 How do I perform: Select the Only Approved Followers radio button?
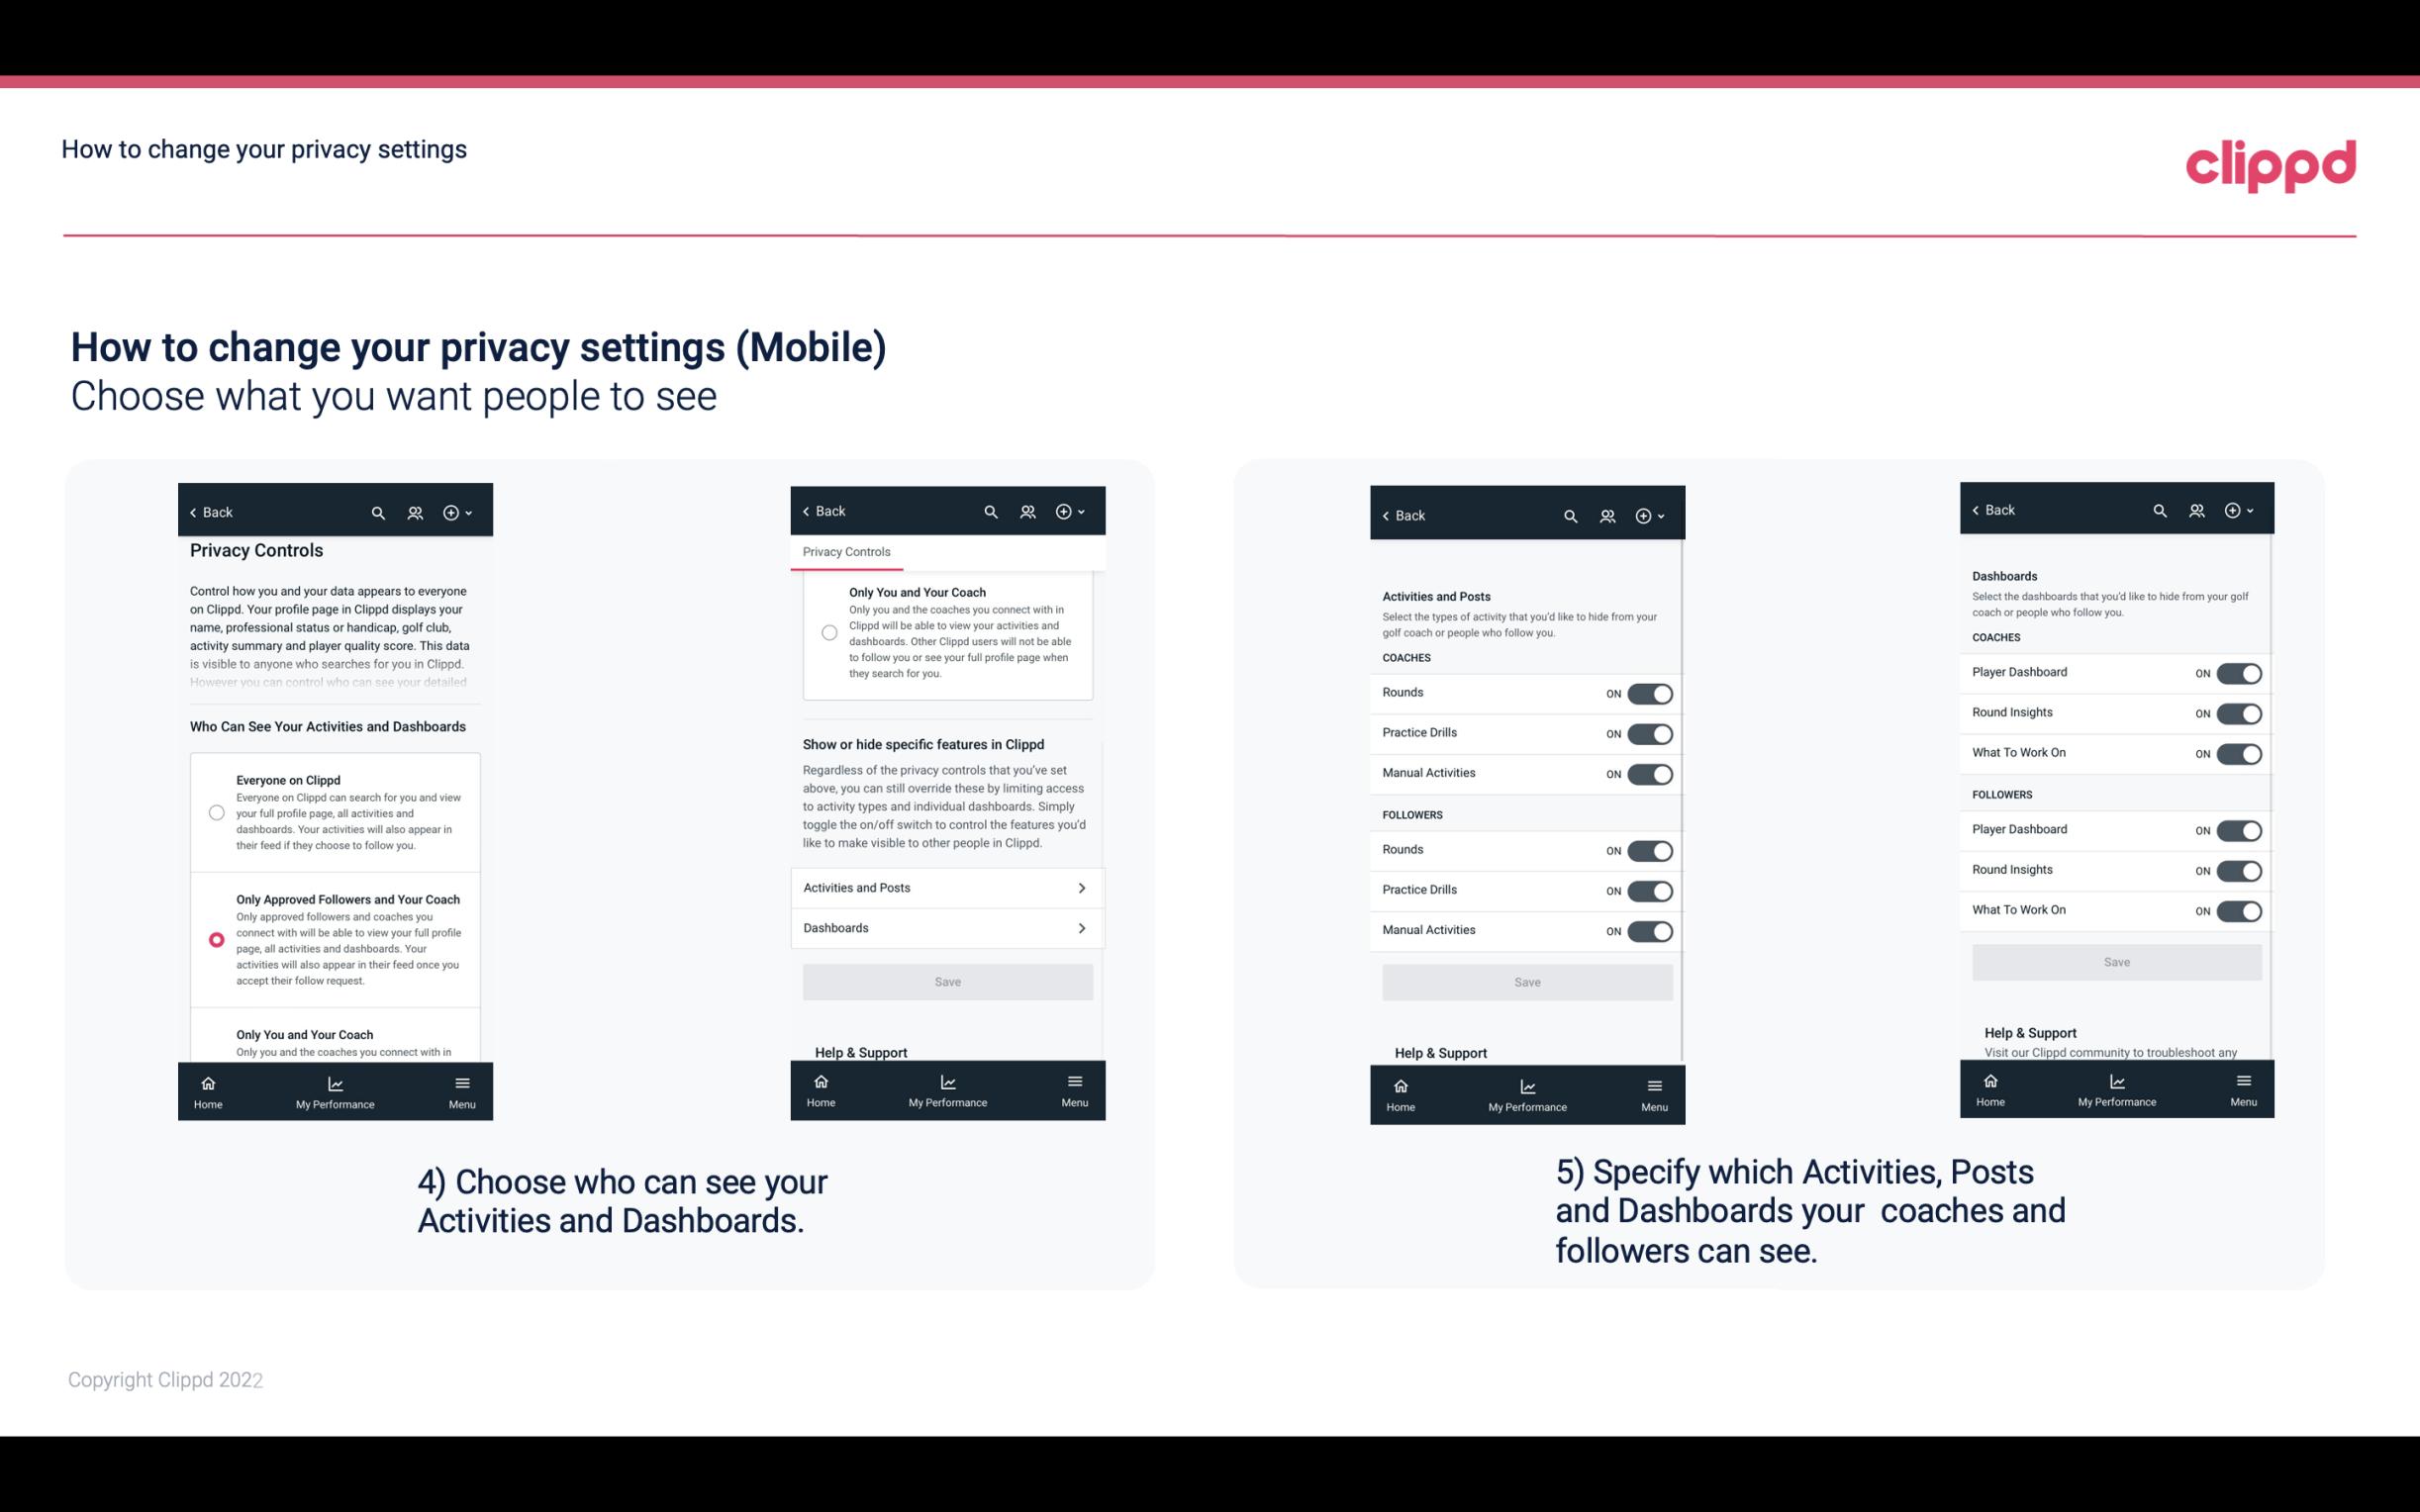[215, 939]
